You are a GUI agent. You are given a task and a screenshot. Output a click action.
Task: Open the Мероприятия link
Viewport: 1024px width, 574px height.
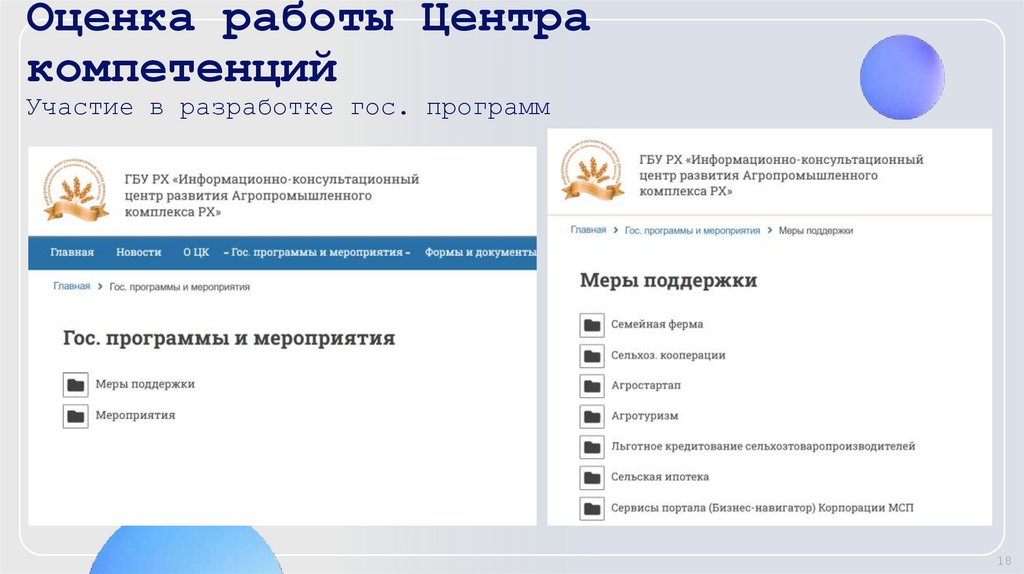point(135,415)
